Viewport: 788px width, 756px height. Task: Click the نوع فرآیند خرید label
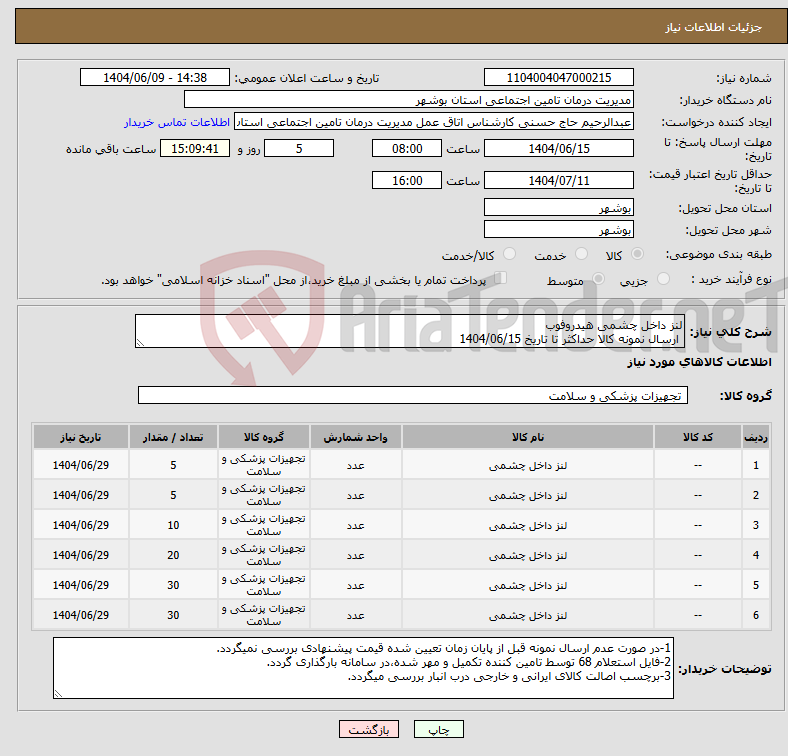pos(731,279)
